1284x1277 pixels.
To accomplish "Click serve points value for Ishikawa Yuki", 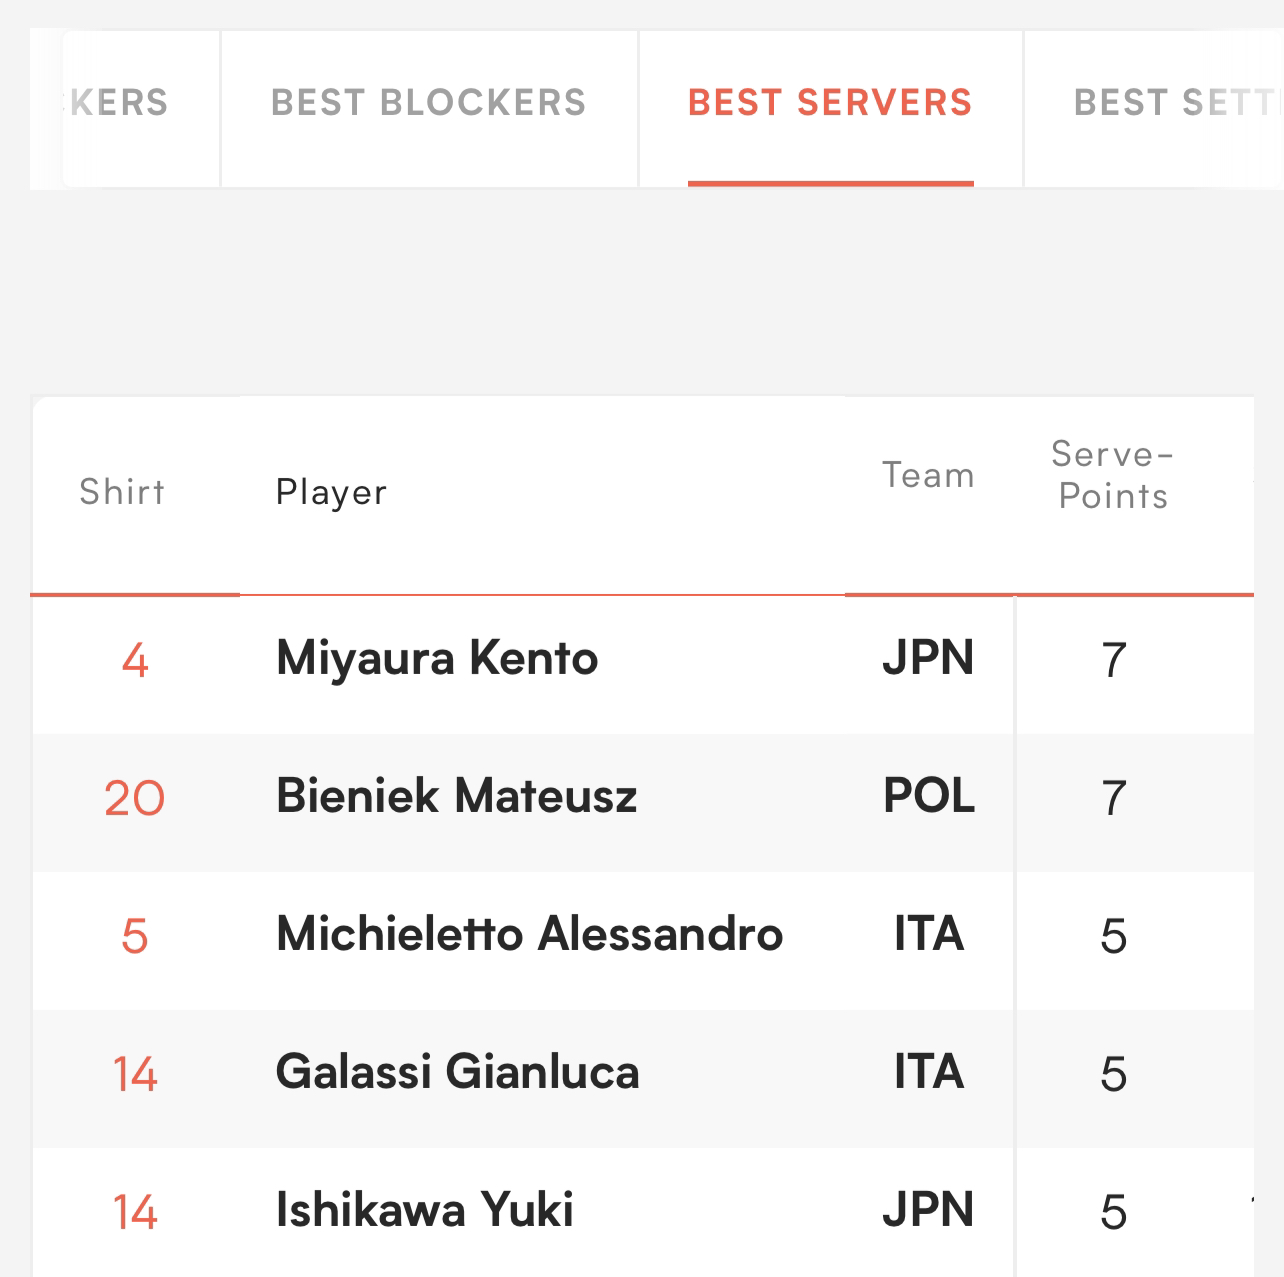I will (1114, 1212).
